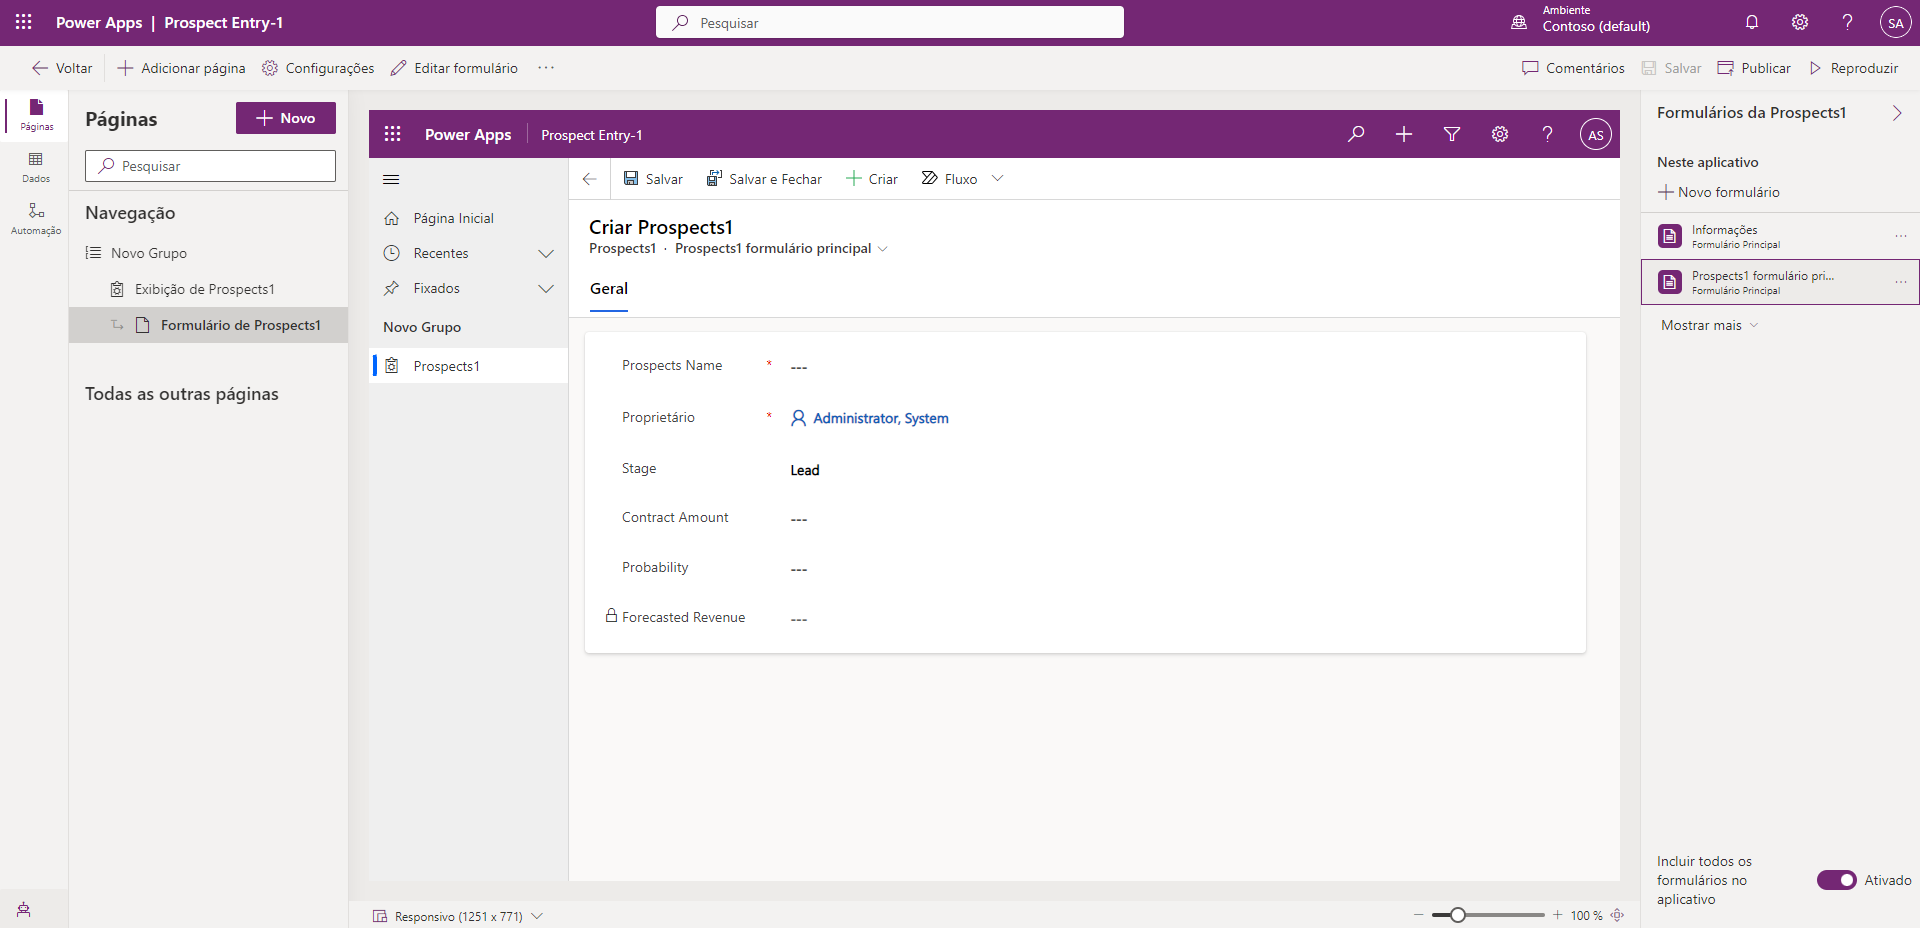Open the app launcher waffle in top bar
Viewport: 1920px width, 928px height.
tap(23, 22)
